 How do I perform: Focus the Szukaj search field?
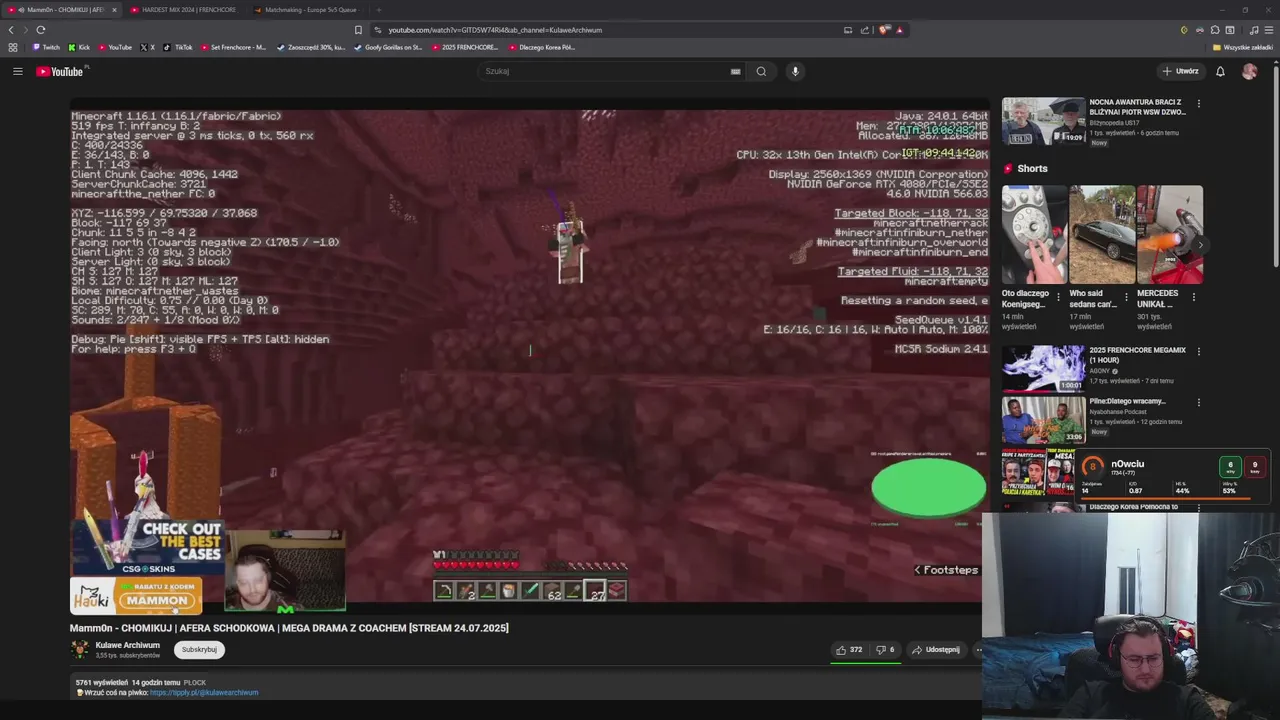(610, 71)
